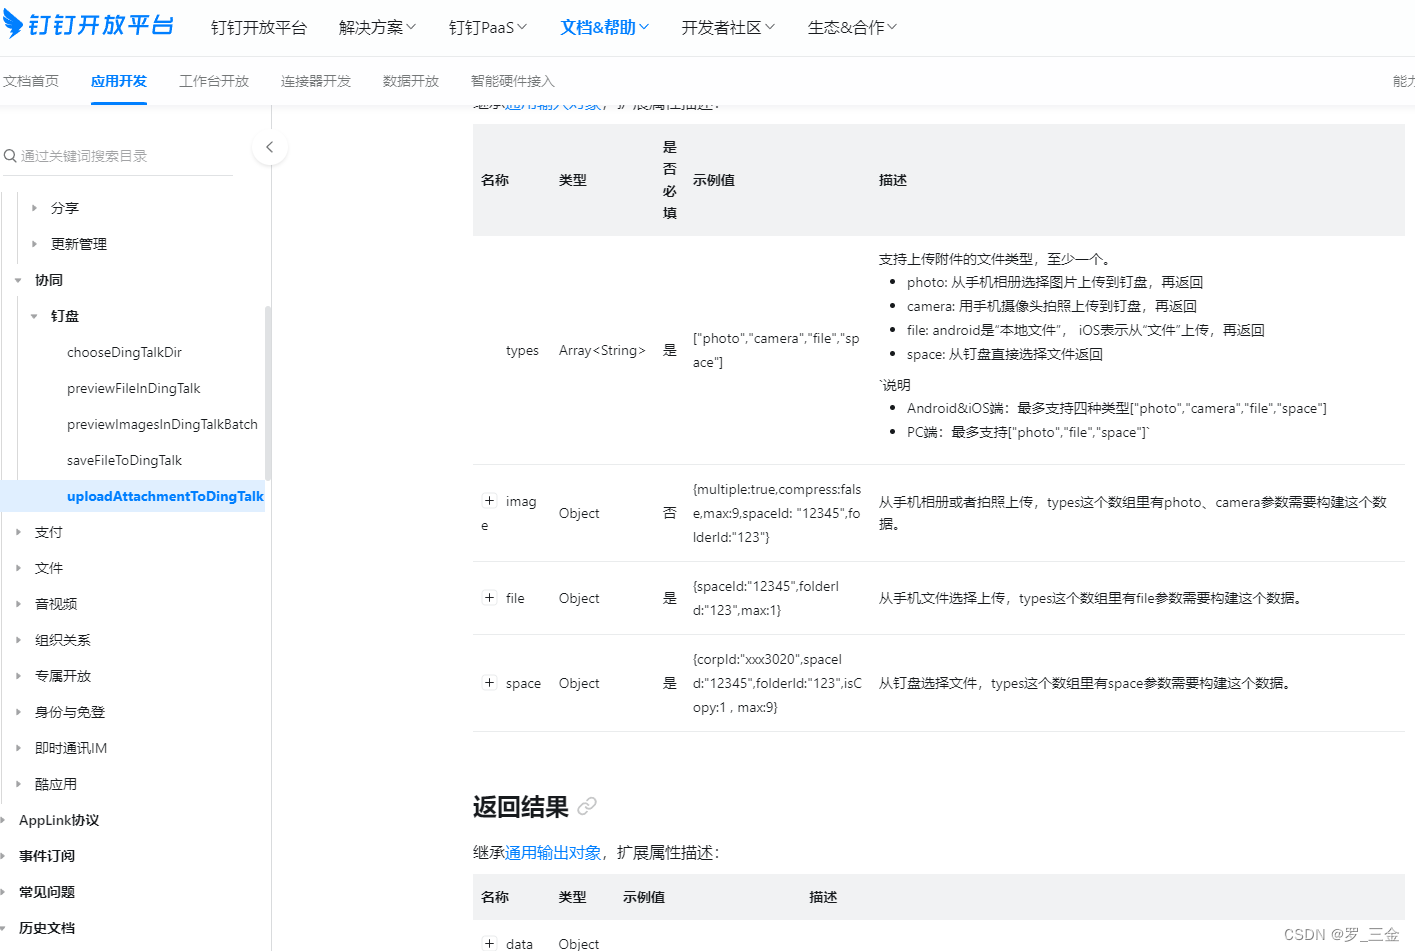Switch to the 连接器开发 tab

tap(316, 81)
